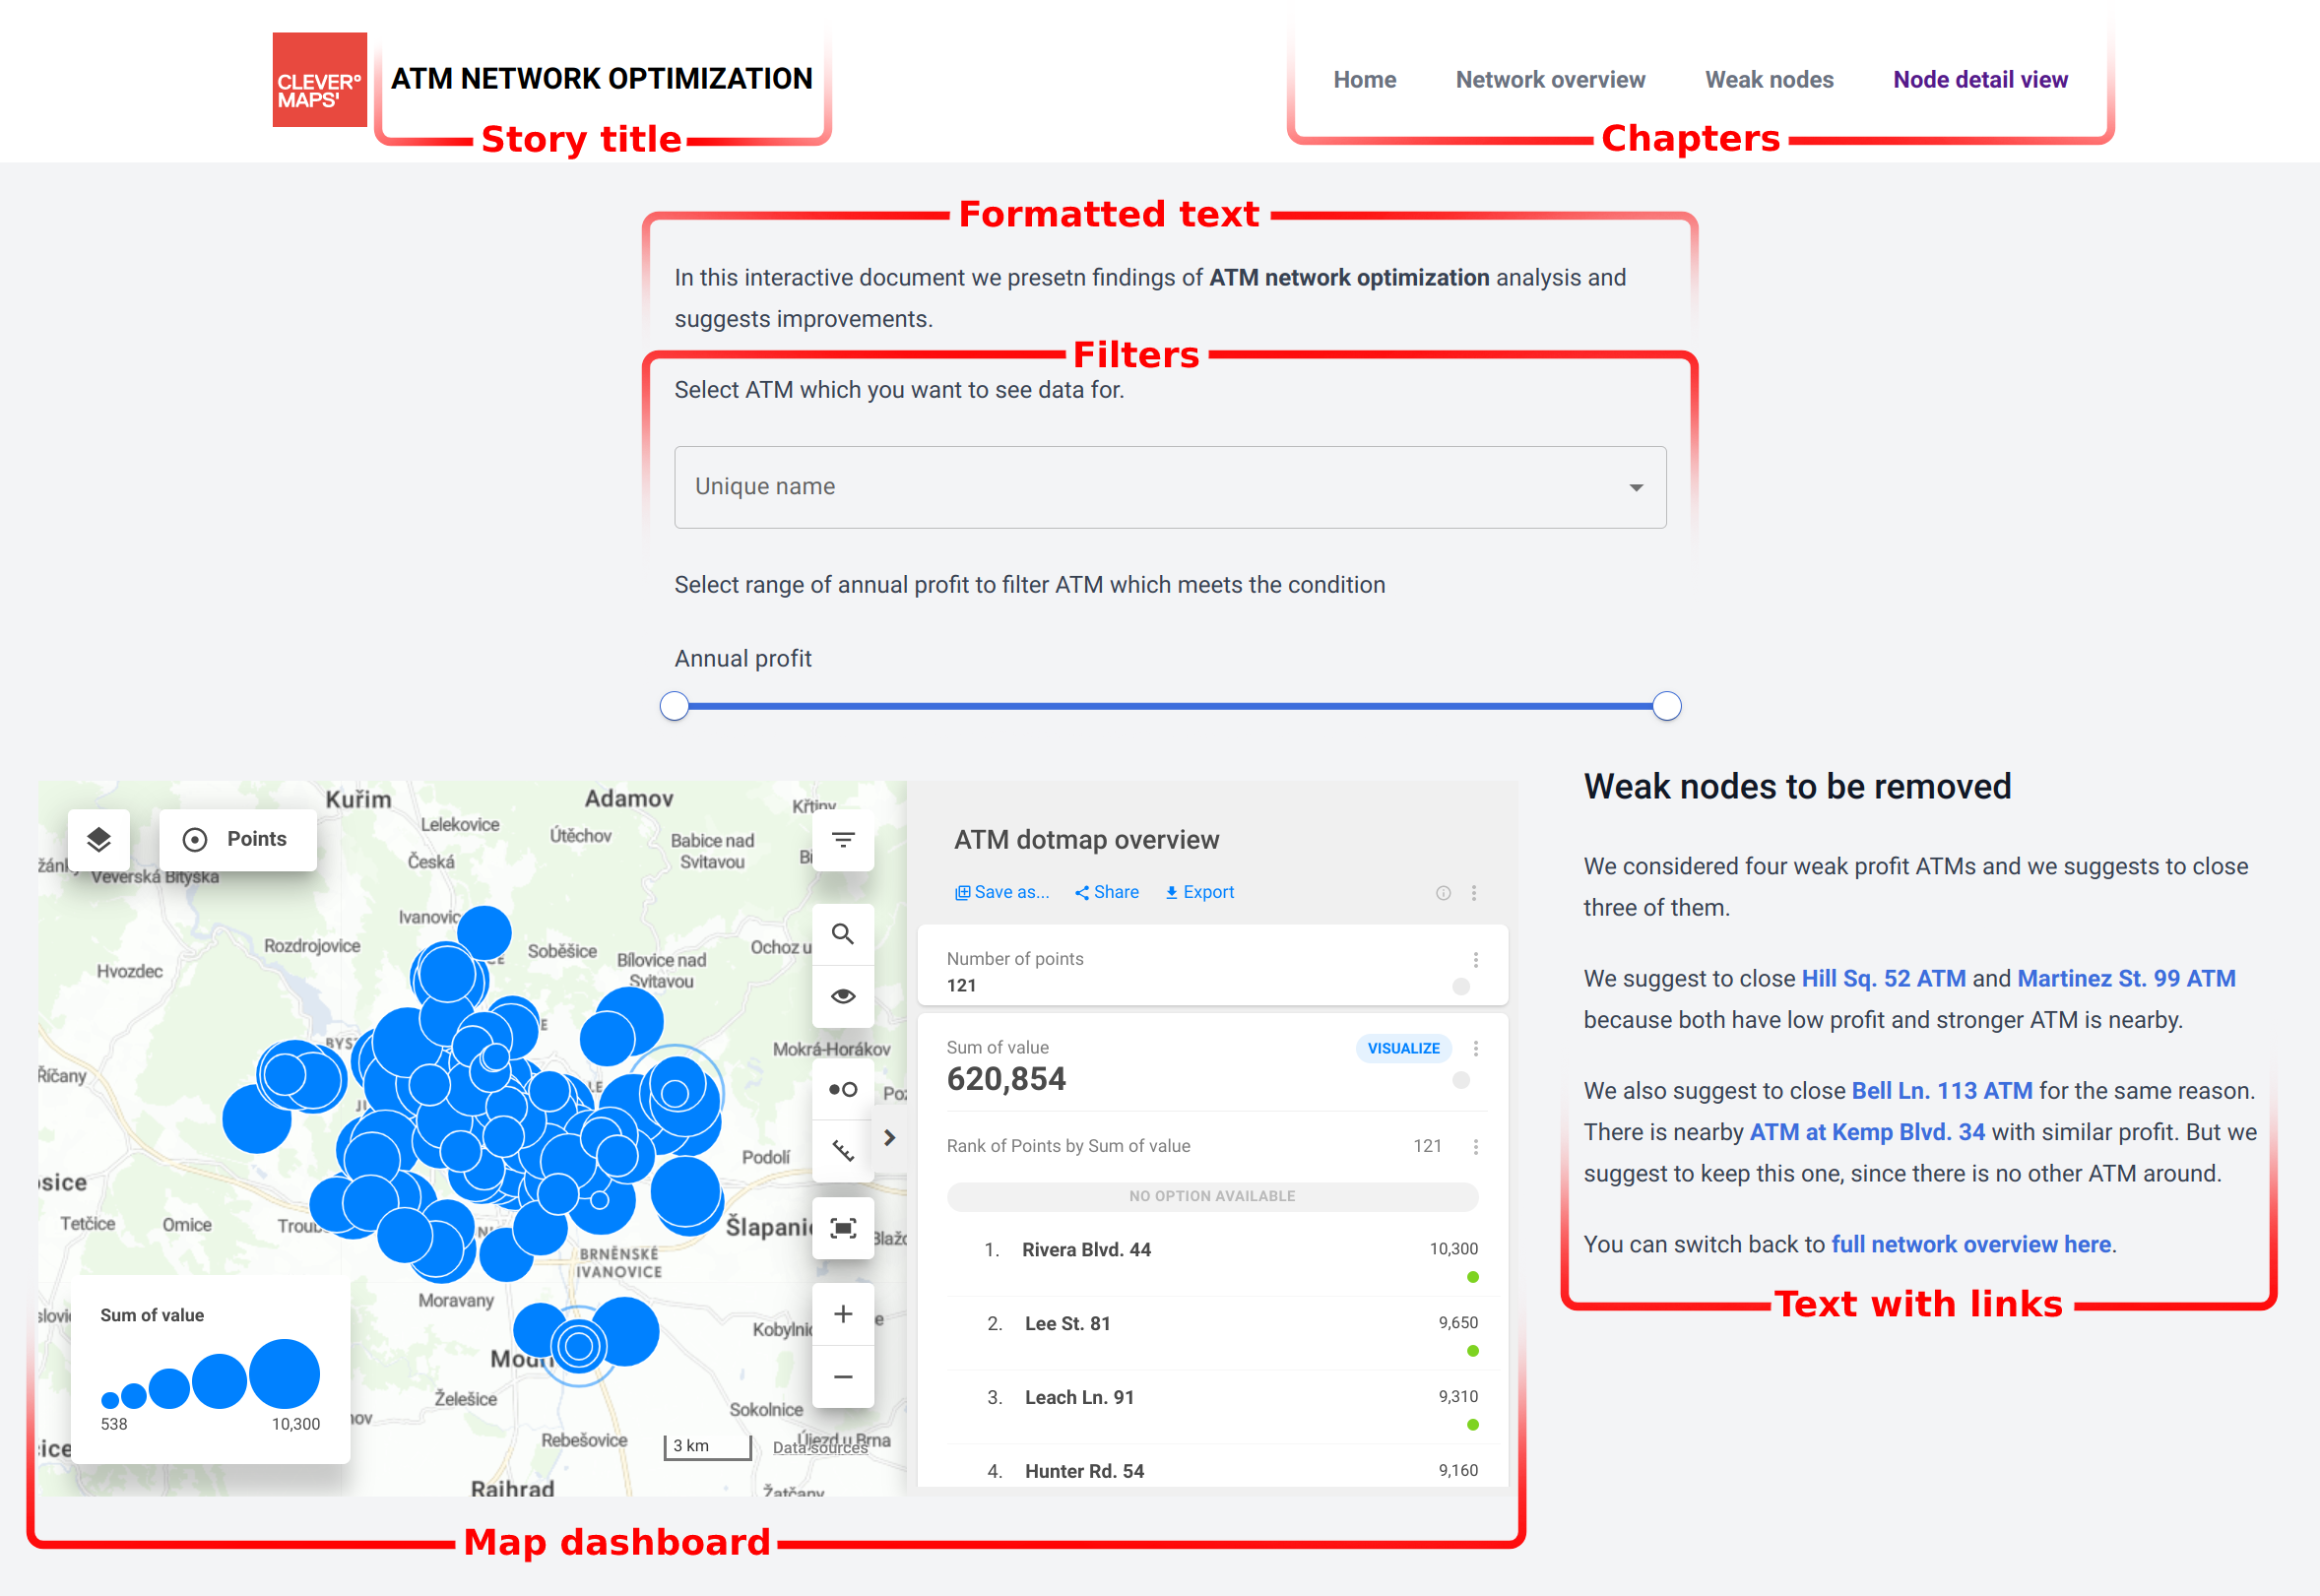Toggle map visibility eye icon
The image size is (2320, 1596).
tap(843, 996)
